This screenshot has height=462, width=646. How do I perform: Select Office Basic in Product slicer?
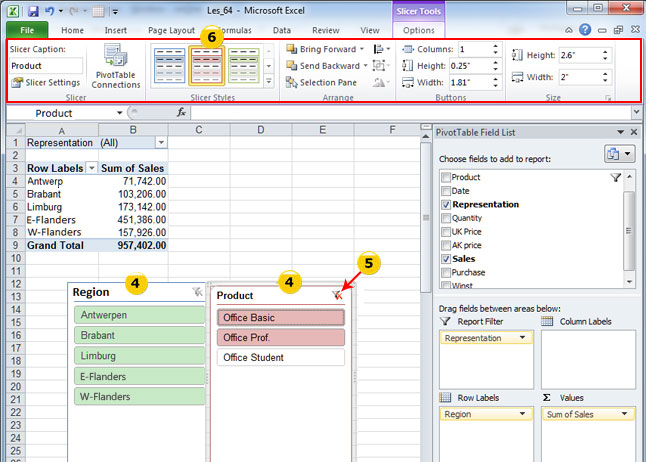tap(281, 317)
